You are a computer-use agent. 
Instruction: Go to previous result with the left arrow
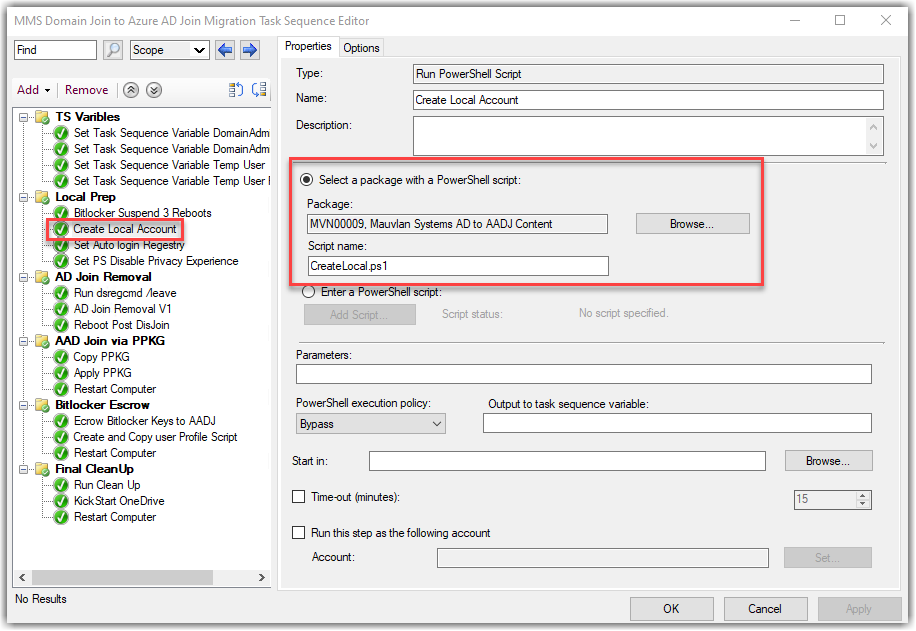[x=225, y=50]
